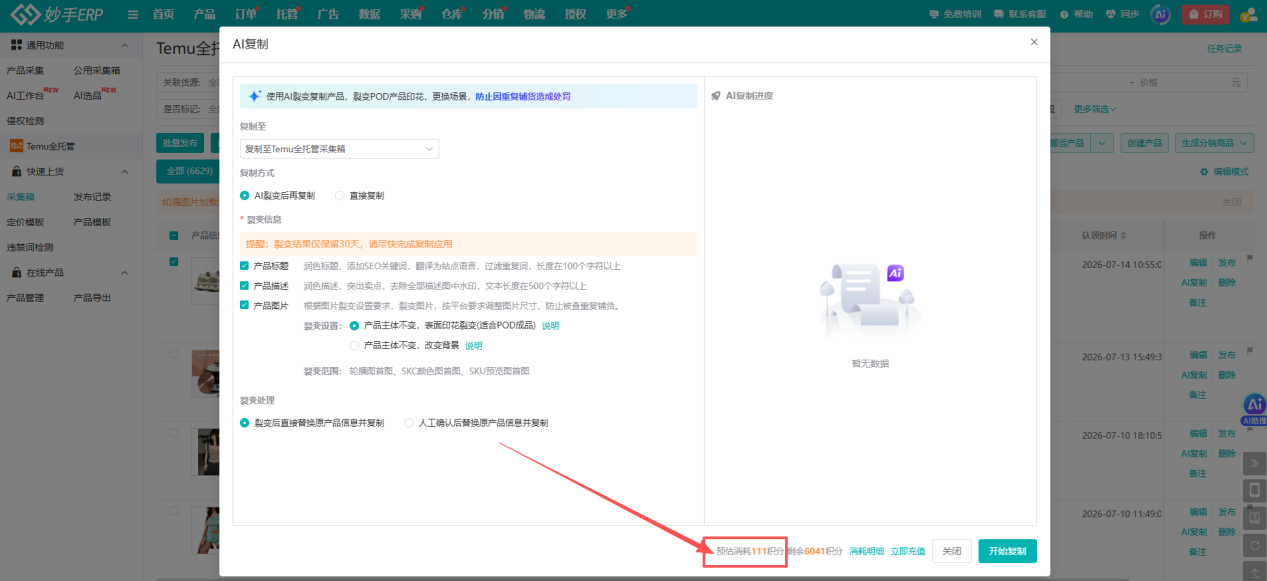
Task: Open the 复制至Temu全托管采集箱 dropdown
Action: 339,149
